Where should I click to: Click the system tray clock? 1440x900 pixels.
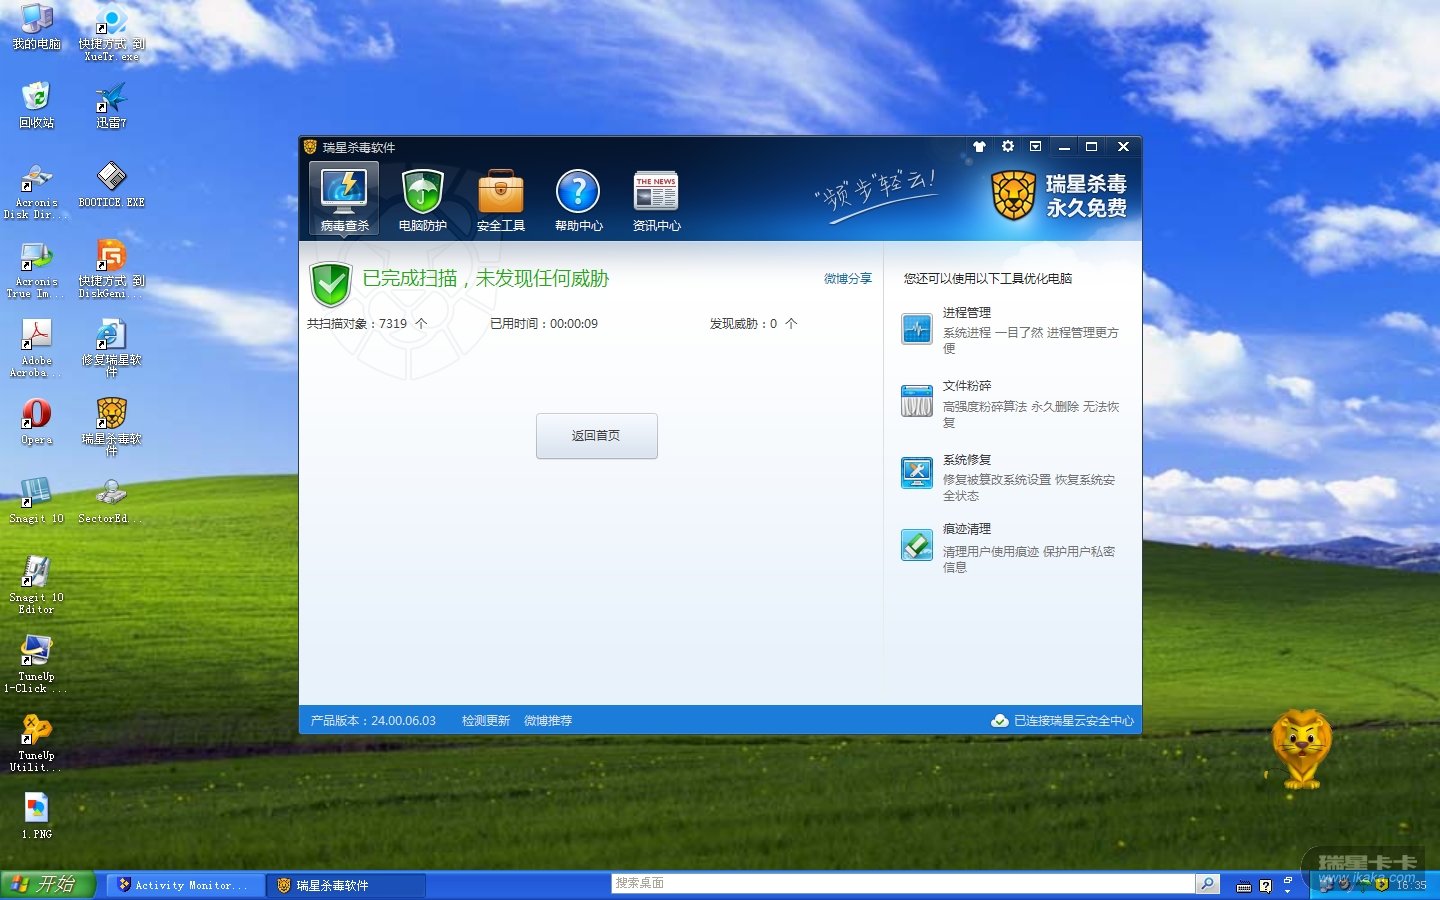coord(1412,885)
